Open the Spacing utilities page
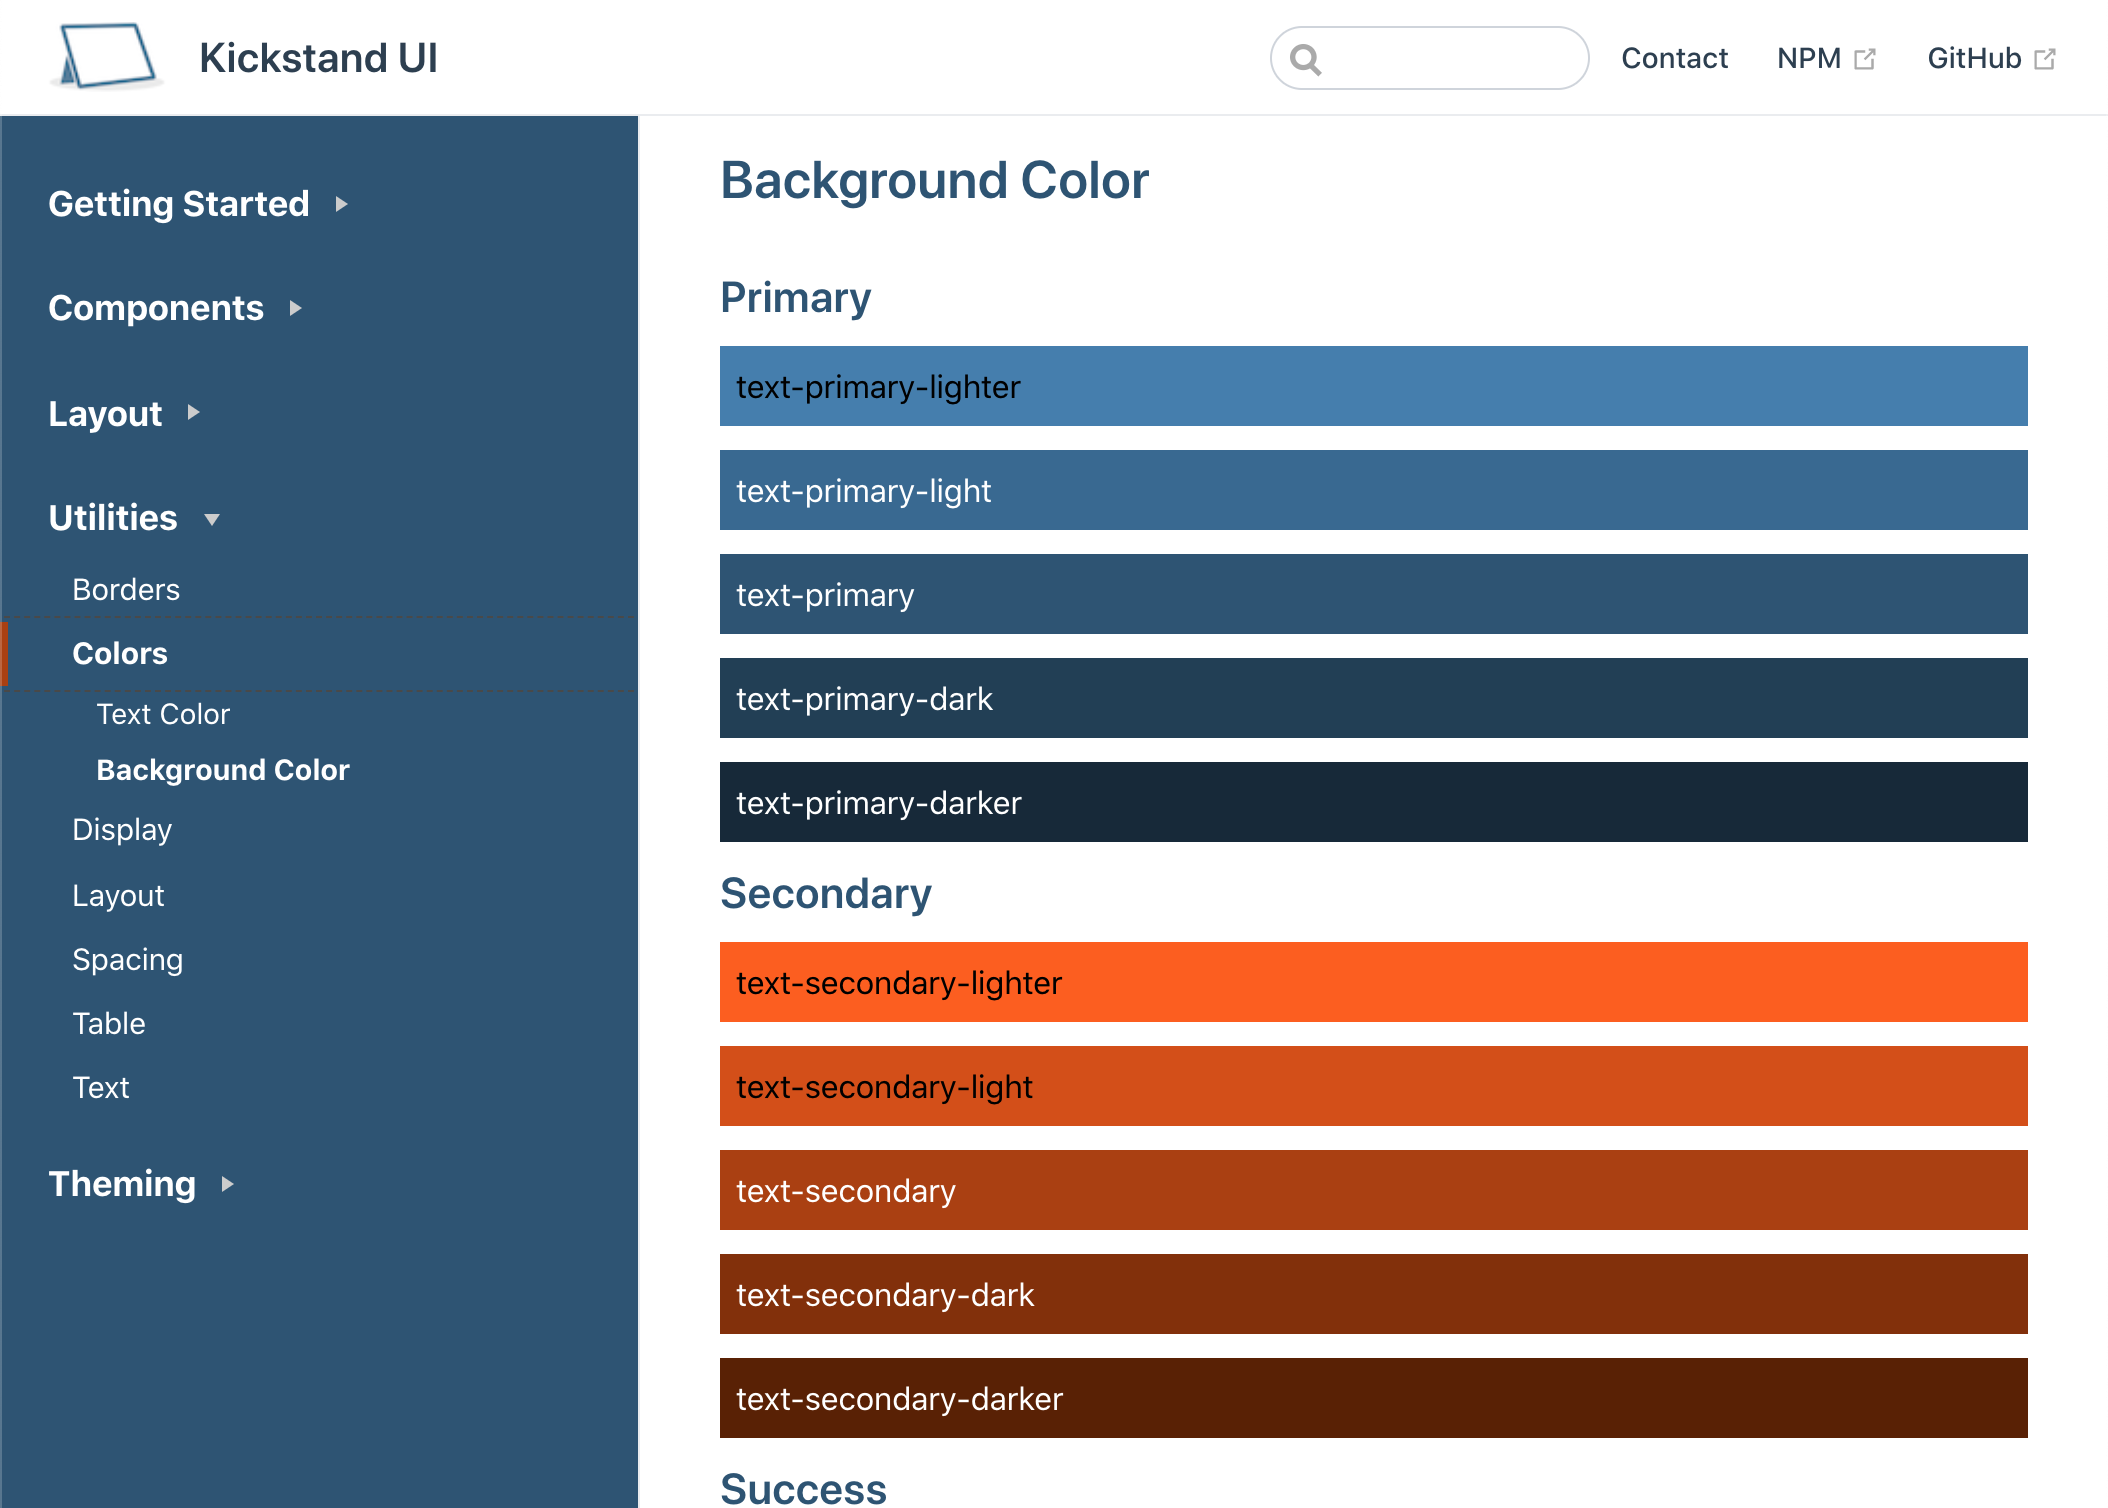This screenshot has width=2108, height=1508. pos(127,959)
